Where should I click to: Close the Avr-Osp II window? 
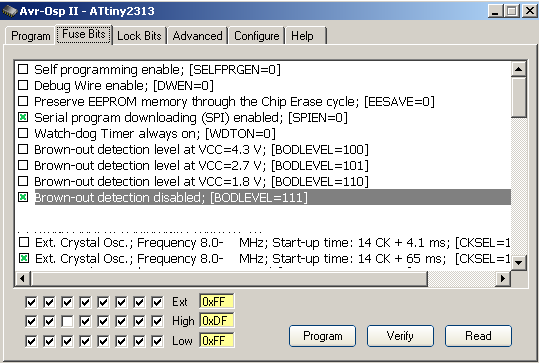(x=530, y=11)
